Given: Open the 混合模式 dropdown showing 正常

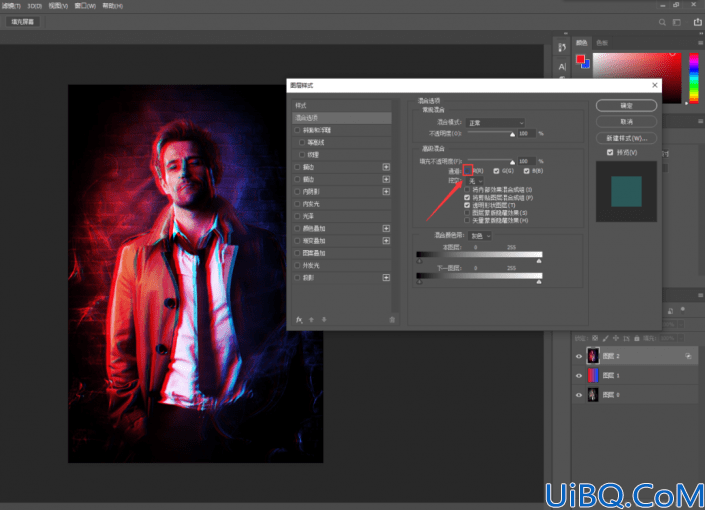Looking at the screenshot, I should 495,123.
